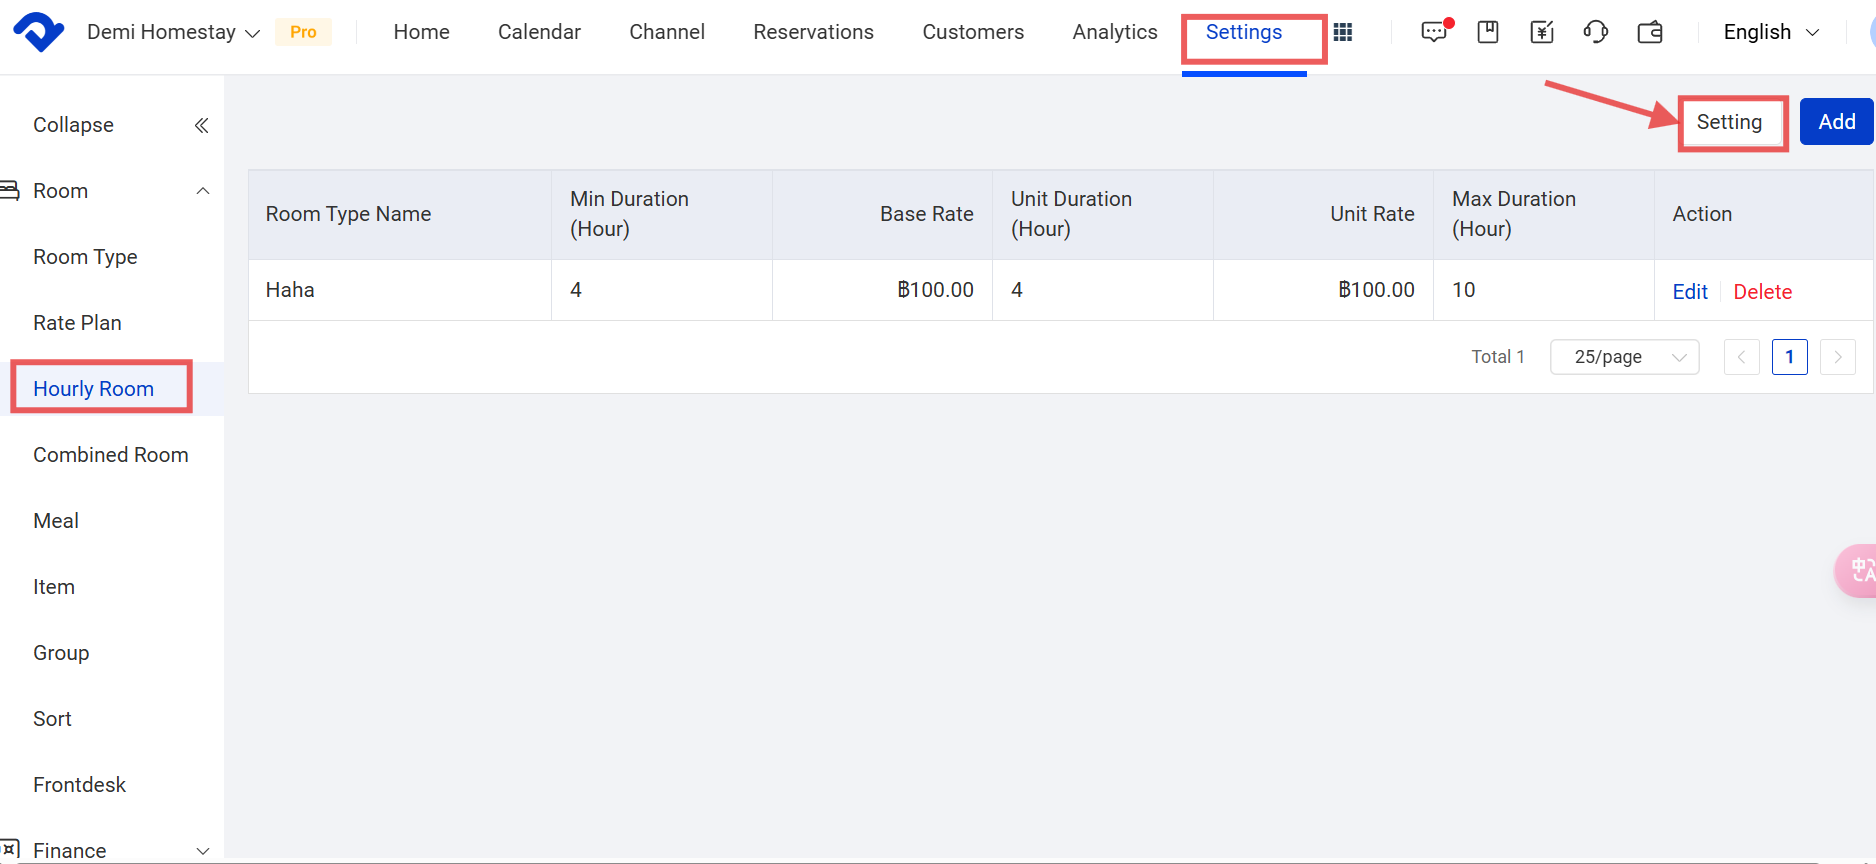This screenshot has width=1876, height=864.
Task: Expand the Demi Homestay property selector
Action: click(x=173, y=32)
